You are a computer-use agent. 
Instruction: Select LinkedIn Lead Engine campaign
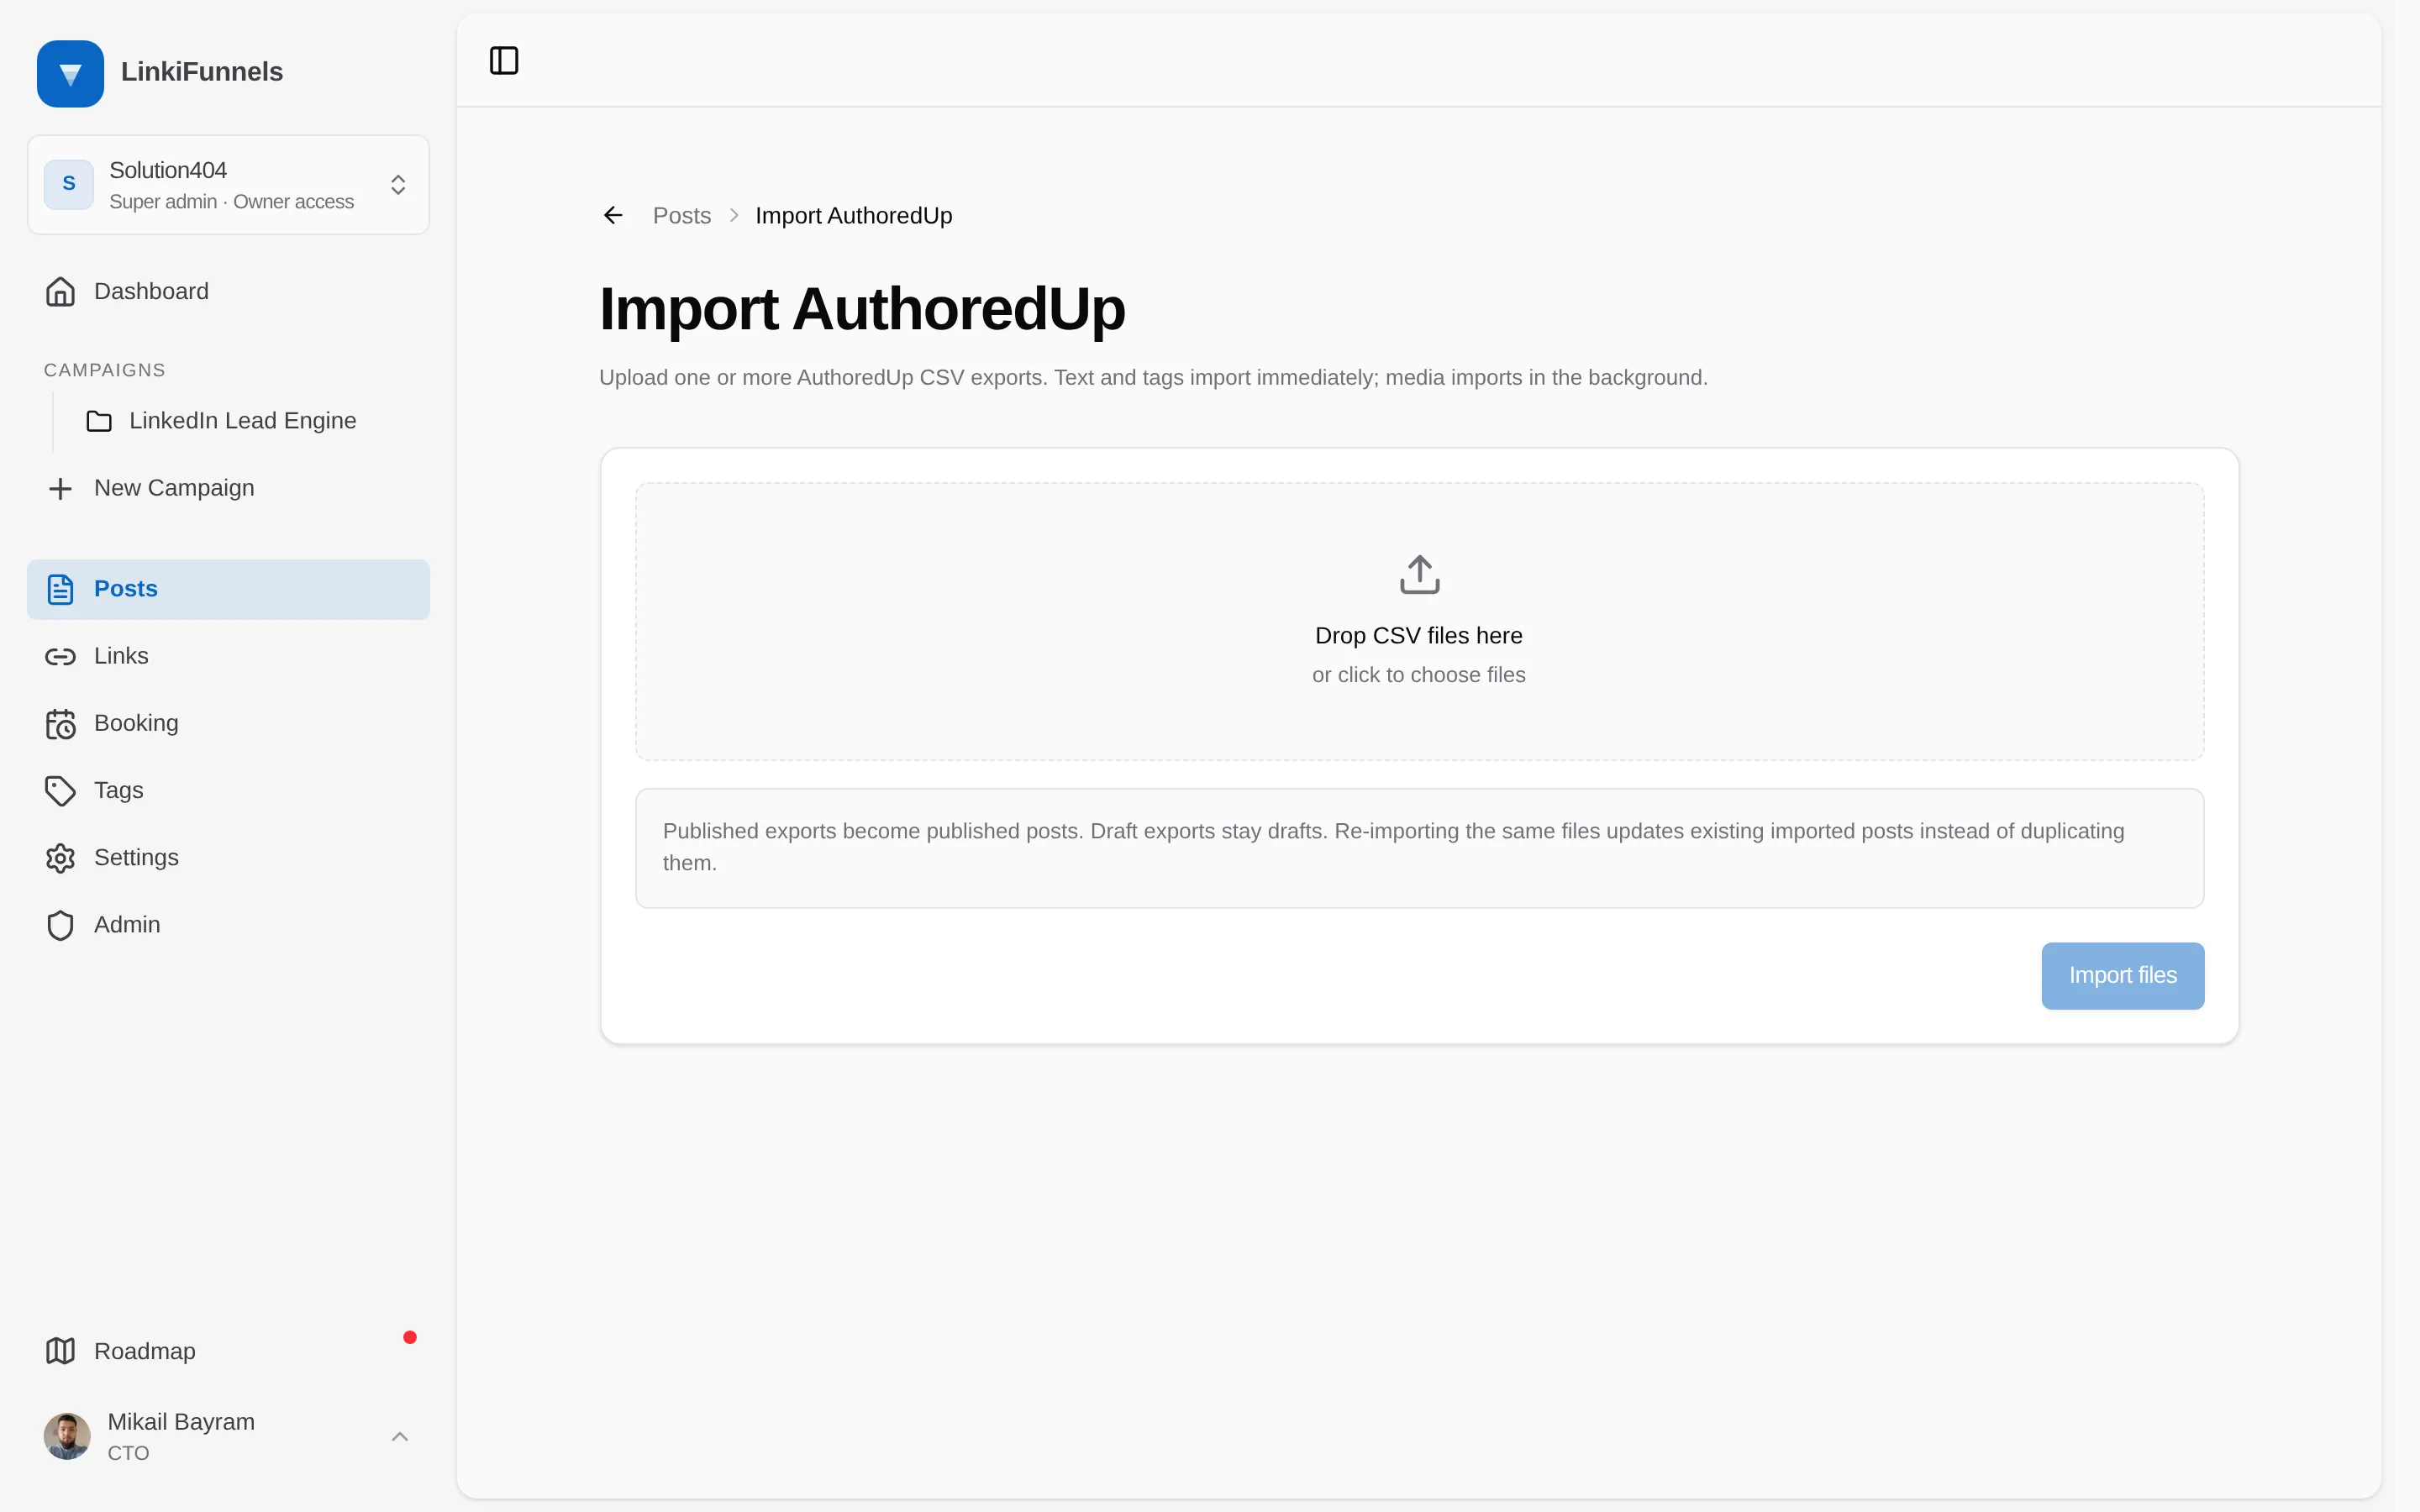(x=250, y=421)
